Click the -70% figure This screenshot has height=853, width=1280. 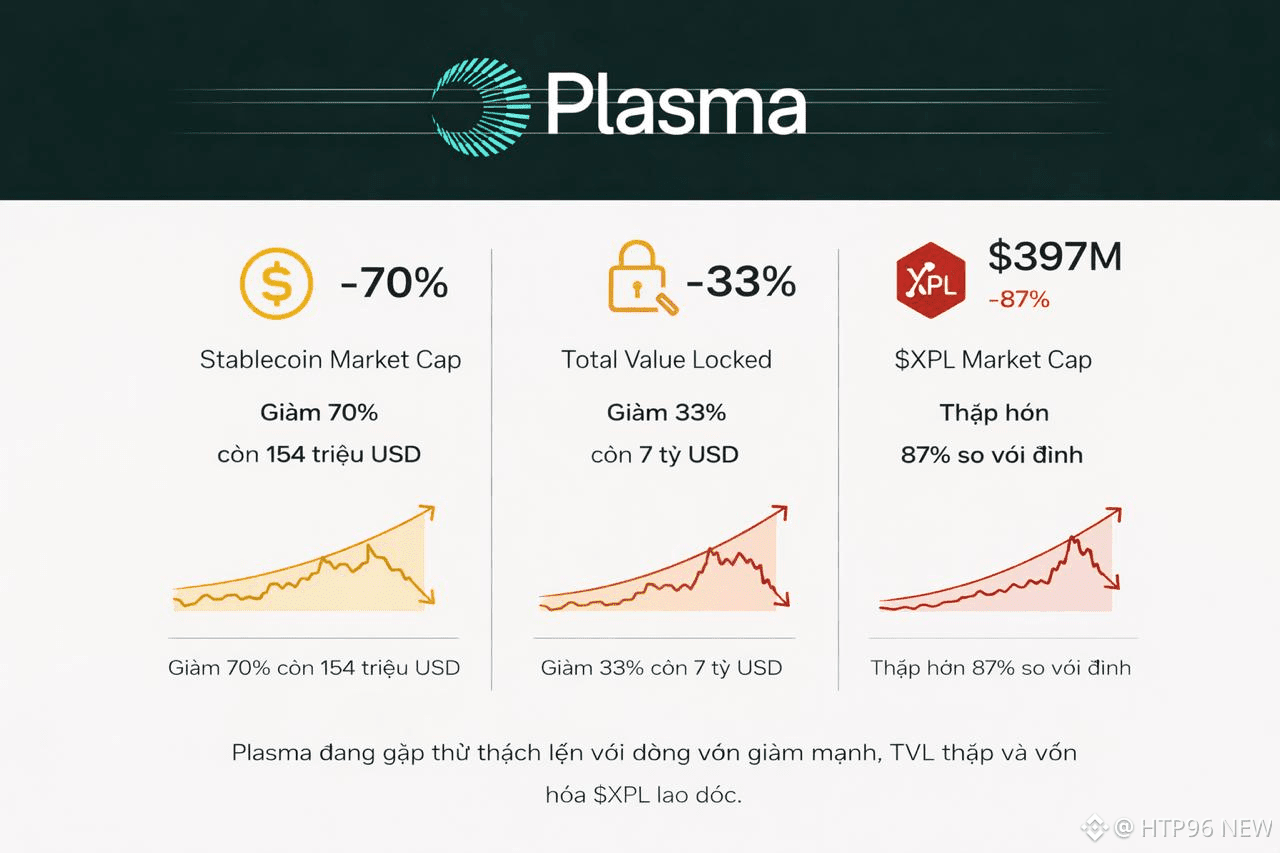394,284
